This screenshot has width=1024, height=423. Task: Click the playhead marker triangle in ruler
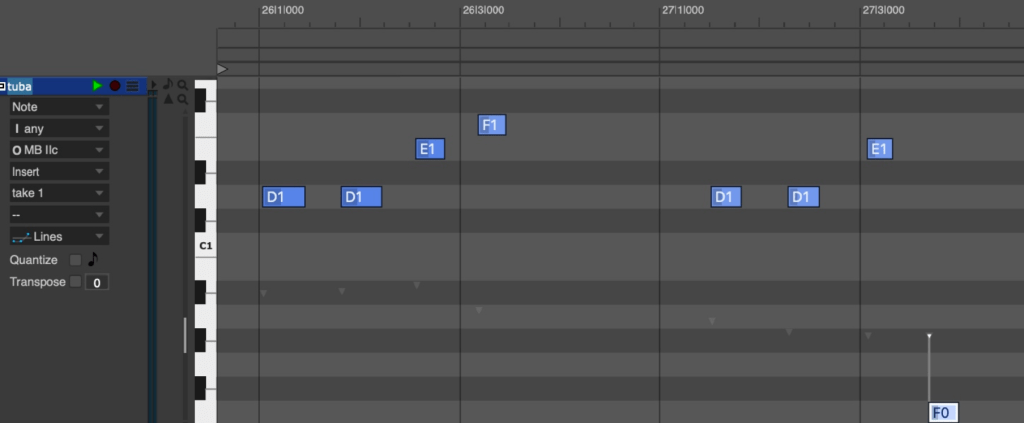[x=222, y=69]
